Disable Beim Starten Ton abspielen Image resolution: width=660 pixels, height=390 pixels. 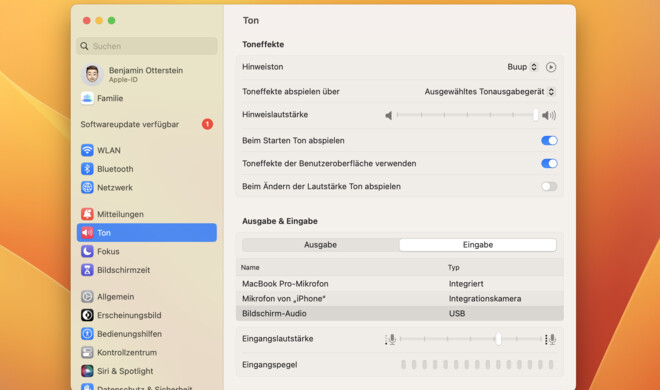coord(549,141)
